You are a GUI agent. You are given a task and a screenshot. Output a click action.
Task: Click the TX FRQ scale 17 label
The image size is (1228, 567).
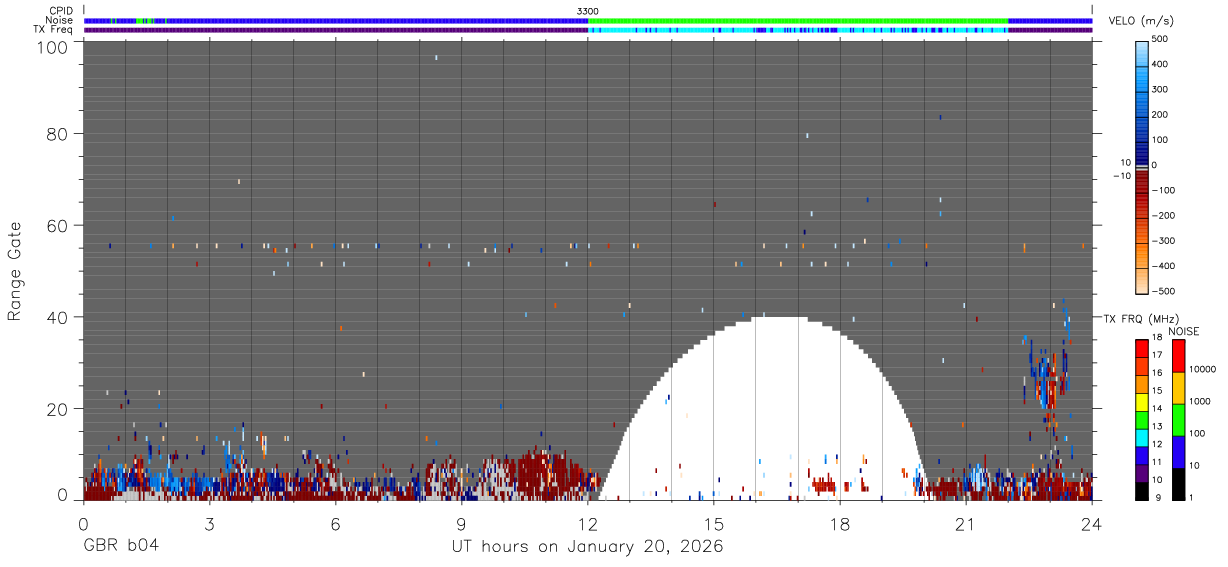point(1155,355)
